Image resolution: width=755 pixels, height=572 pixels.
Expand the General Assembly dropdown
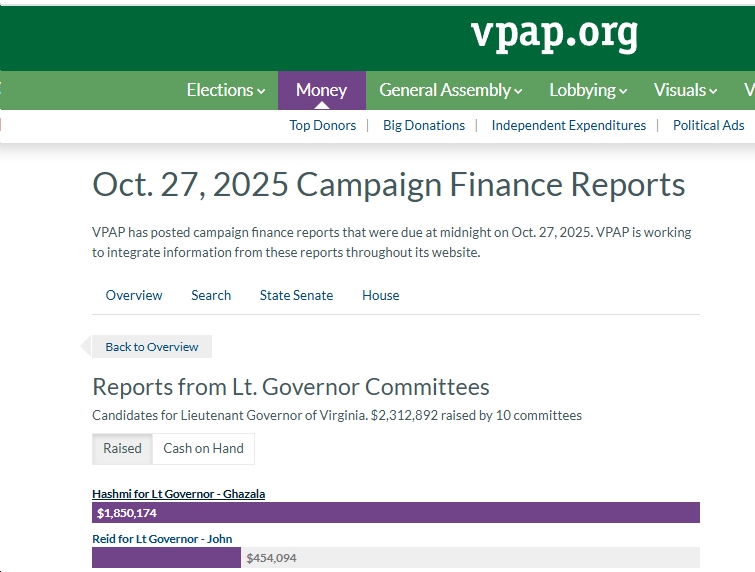(450, 90)
